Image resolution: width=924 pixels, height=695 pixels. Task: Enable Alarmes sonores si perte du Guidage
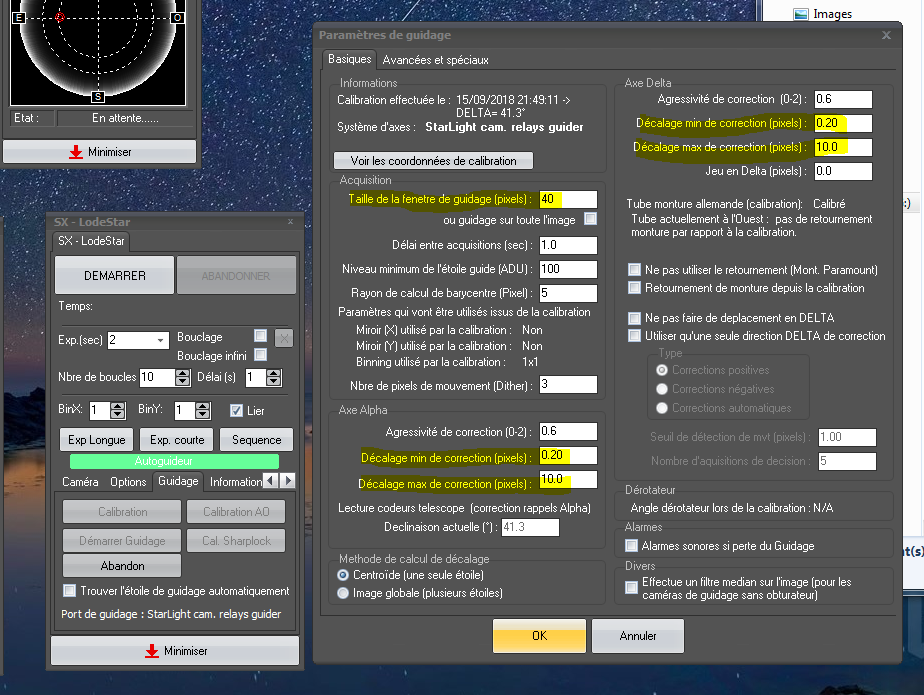(x=631, y=546)
